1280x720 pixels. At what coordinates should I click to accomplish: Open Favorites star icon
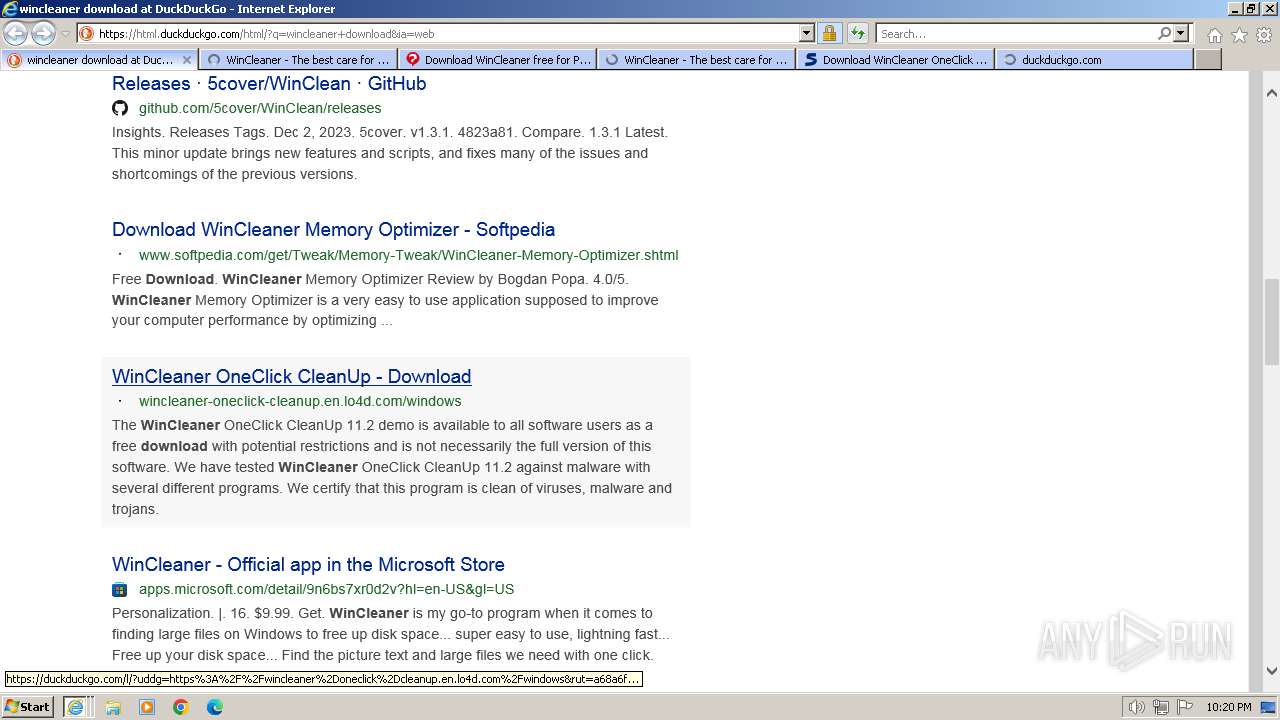pos(1239,35)
